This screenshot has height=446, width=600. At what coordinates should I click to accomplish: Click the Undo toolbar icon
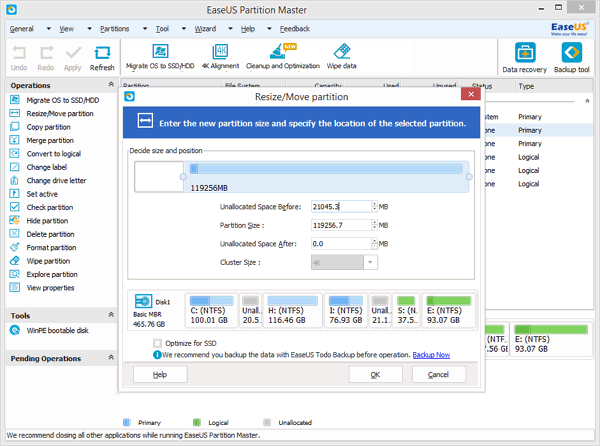19,58
